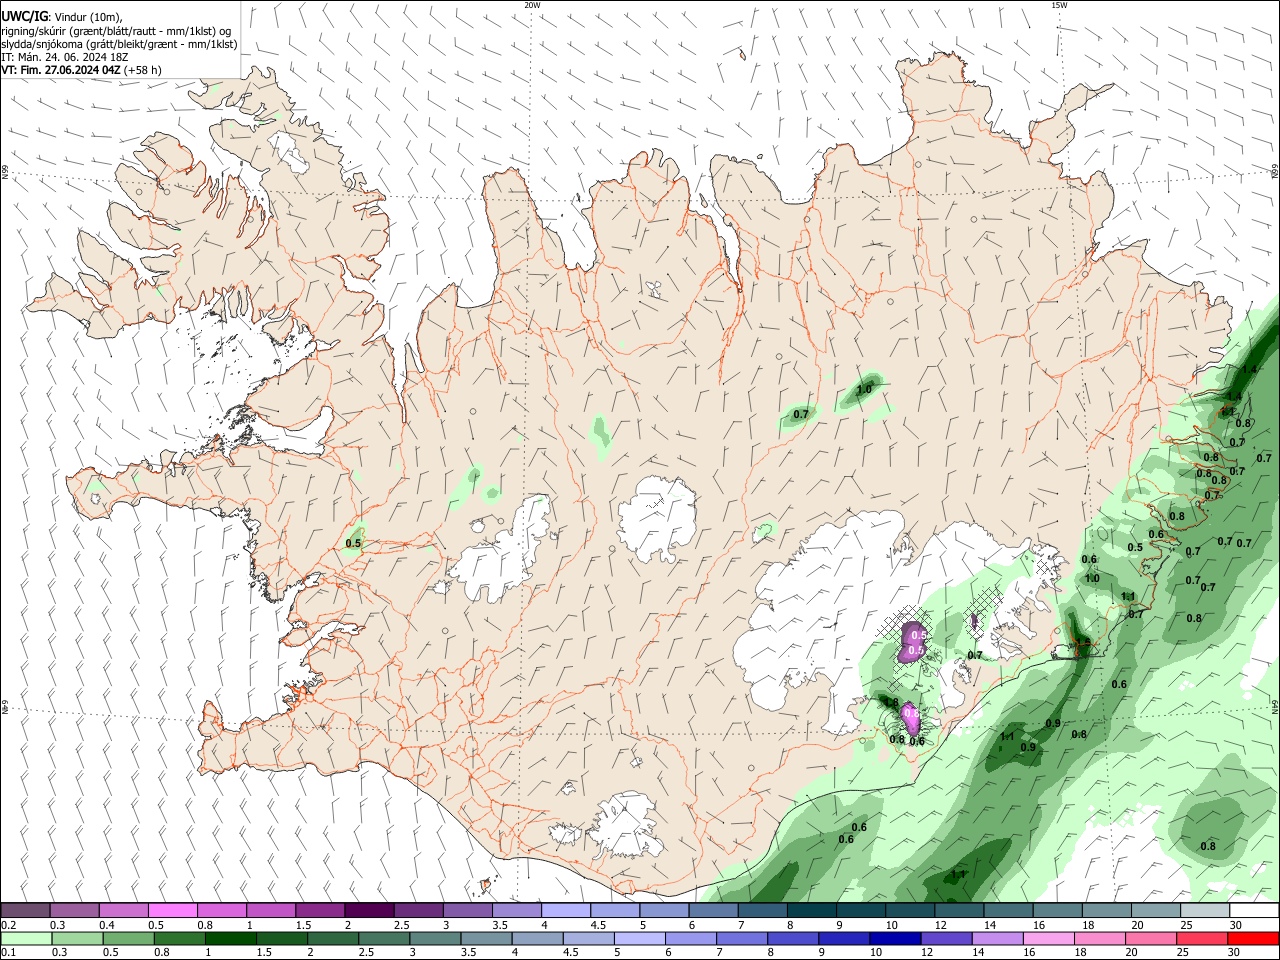The height and width of the screenshot is (960, 1280).
Task: Pick the white 30 swatch ending the snow scale
Action: pyautogui.click(x=1254, y=910)
